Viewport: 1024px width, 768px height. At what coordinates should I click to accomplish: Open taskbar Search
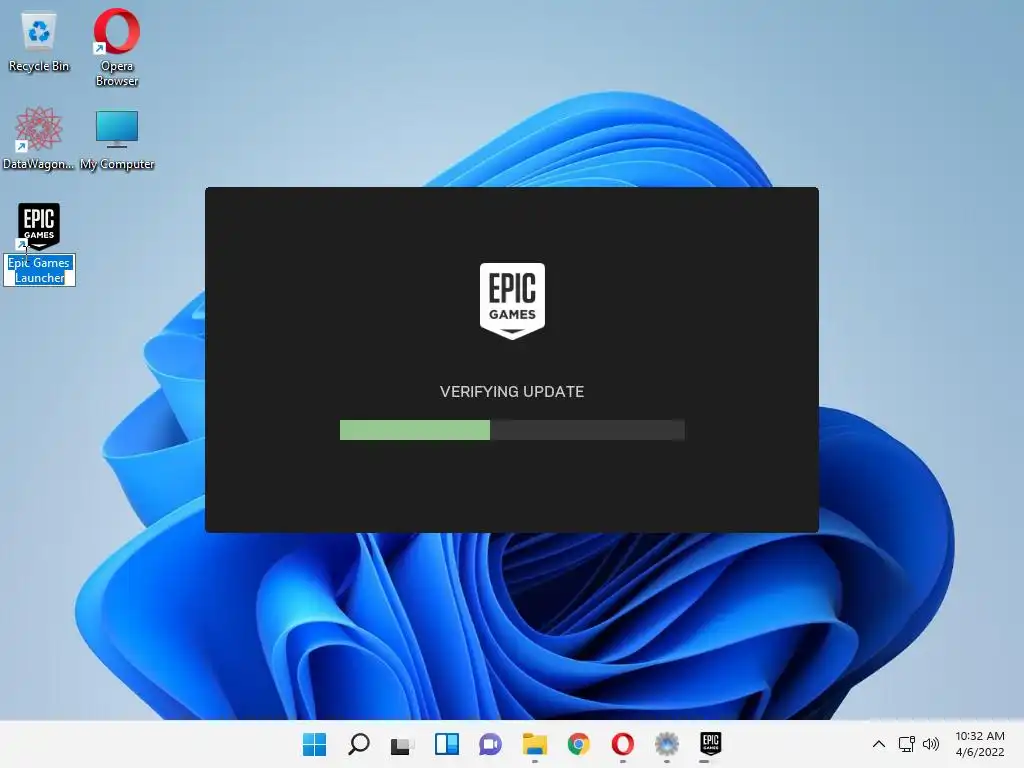(x=359, y=744)
